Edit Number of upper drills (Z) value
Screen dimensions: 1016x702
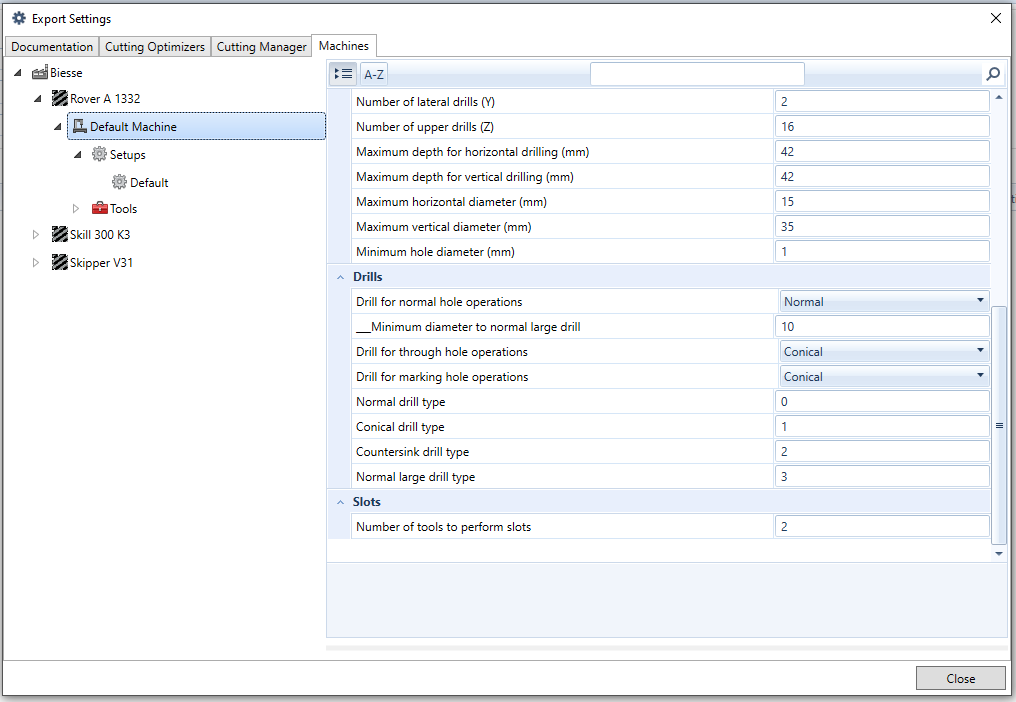coord(882,126)
